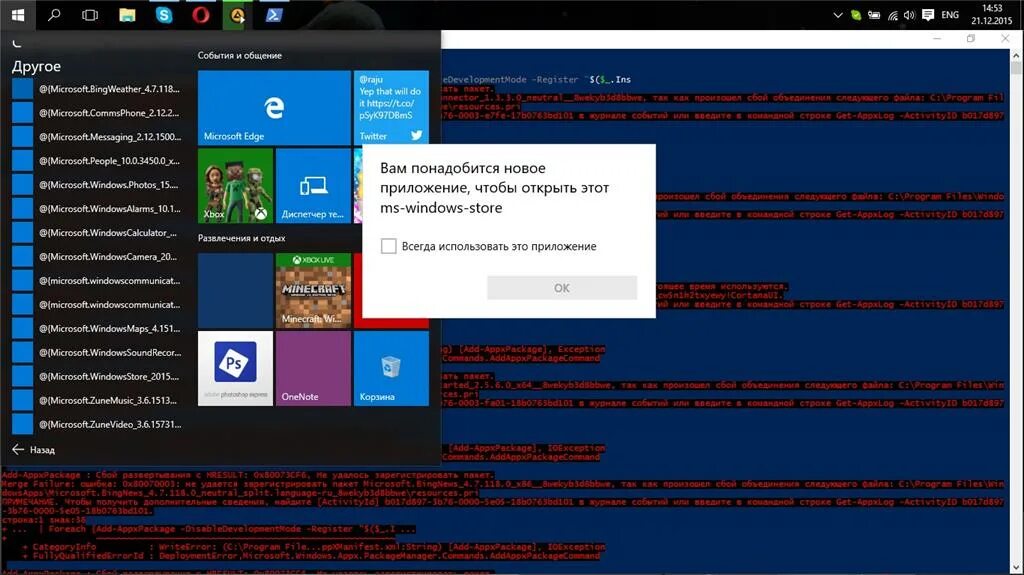This screenshot has width=1024, height=575.
Task: Open the Microsoft.CommsPhone_2.12.2 app entry
Action: [x=97, y=113]
